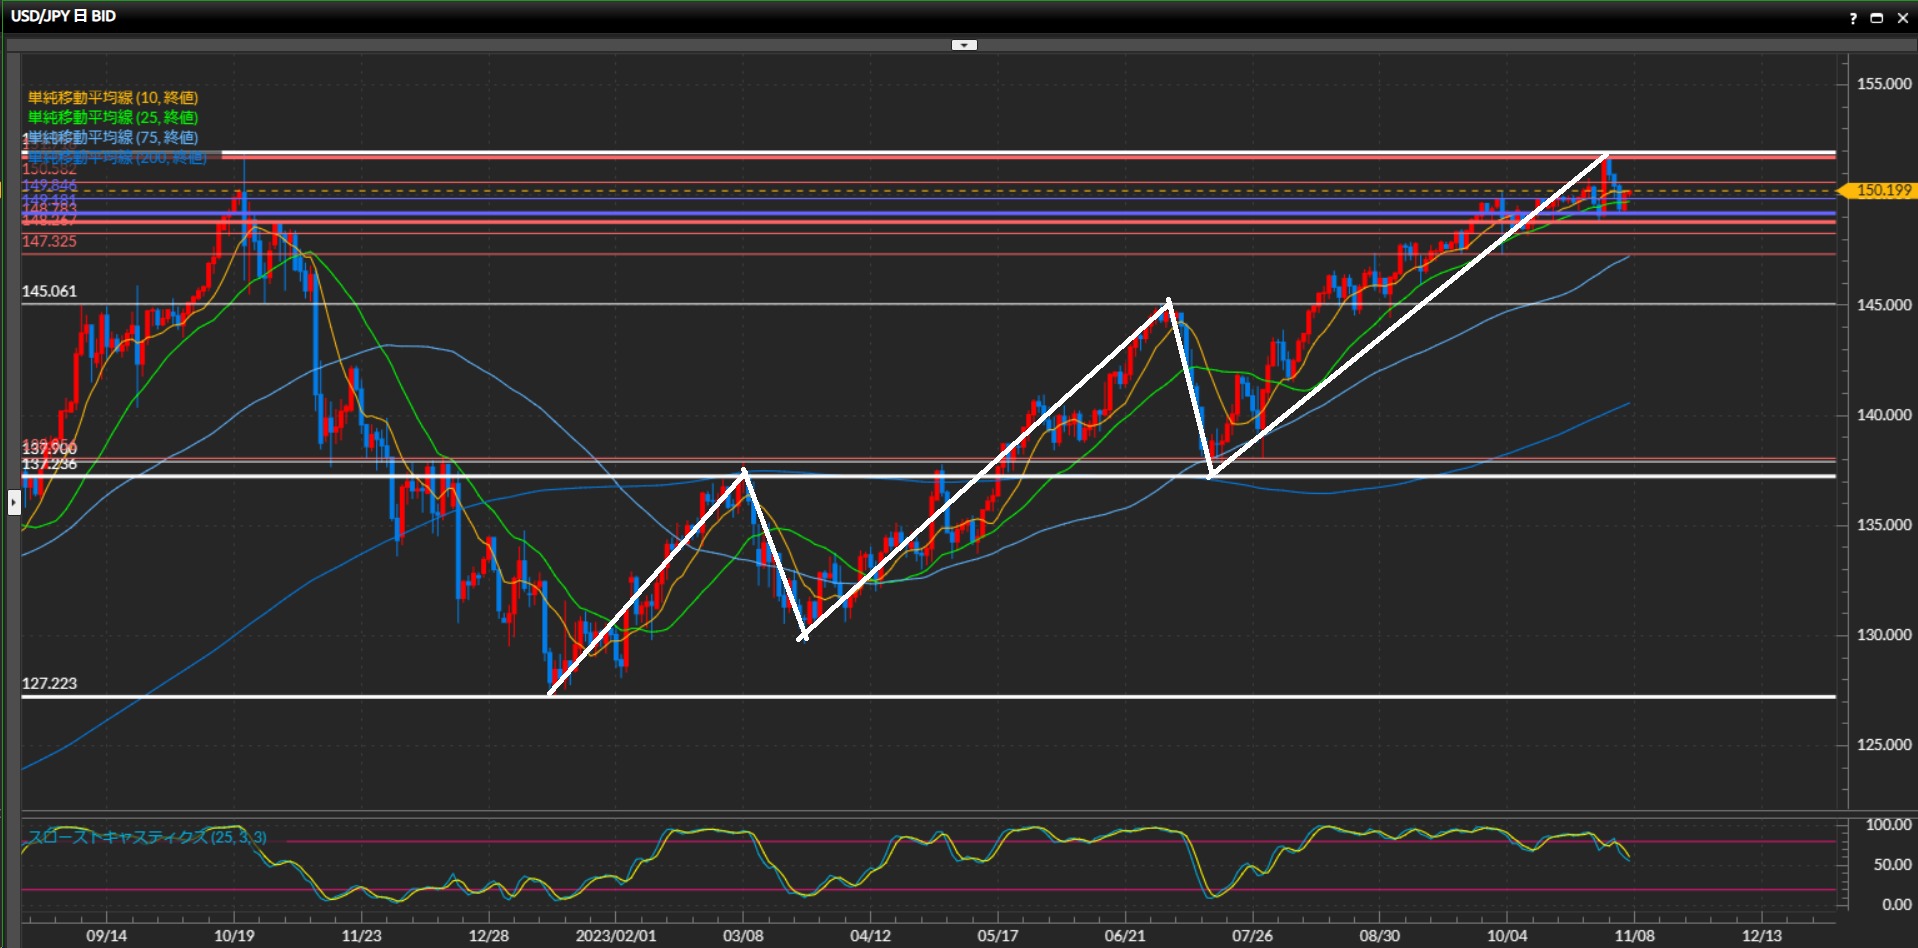Viewport: 1918px width, 948px height.
Task: Select the 75-period simple moving average label
Action: 113,137
